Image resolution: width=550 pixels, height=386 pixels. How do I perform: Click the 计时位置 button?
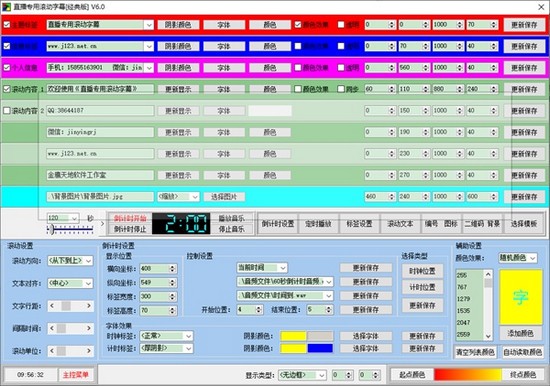(422, 287)
